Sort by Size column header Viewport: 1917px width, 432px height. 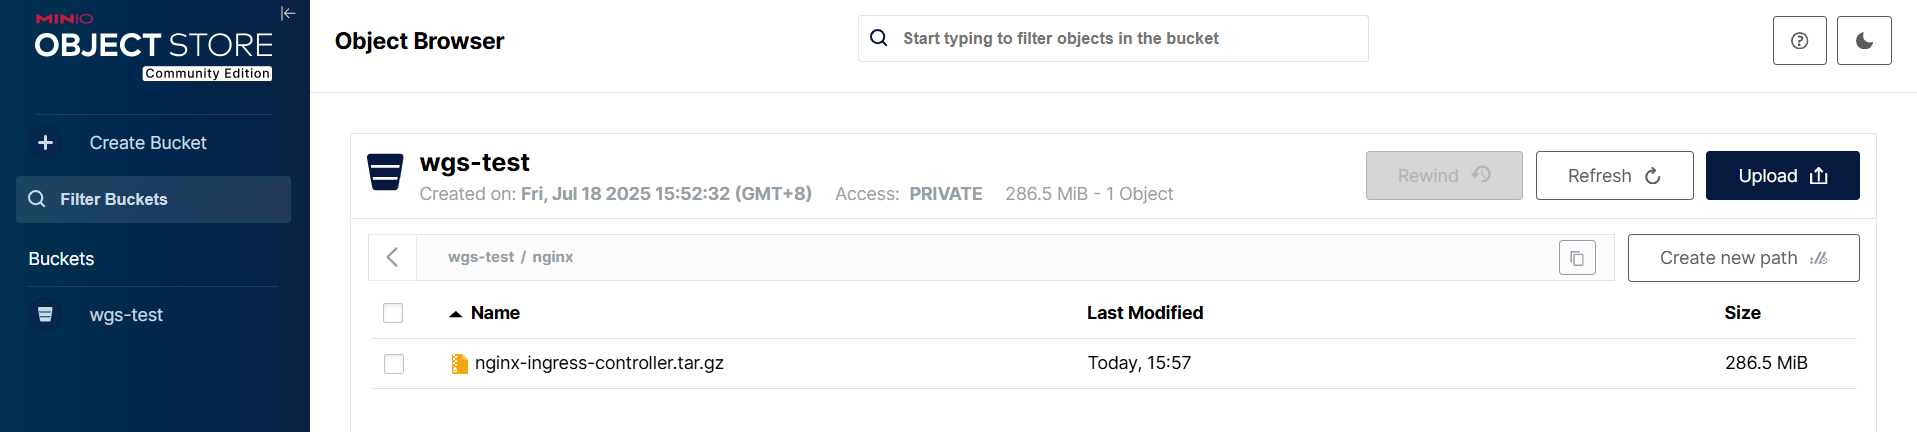coord(1742,313)
